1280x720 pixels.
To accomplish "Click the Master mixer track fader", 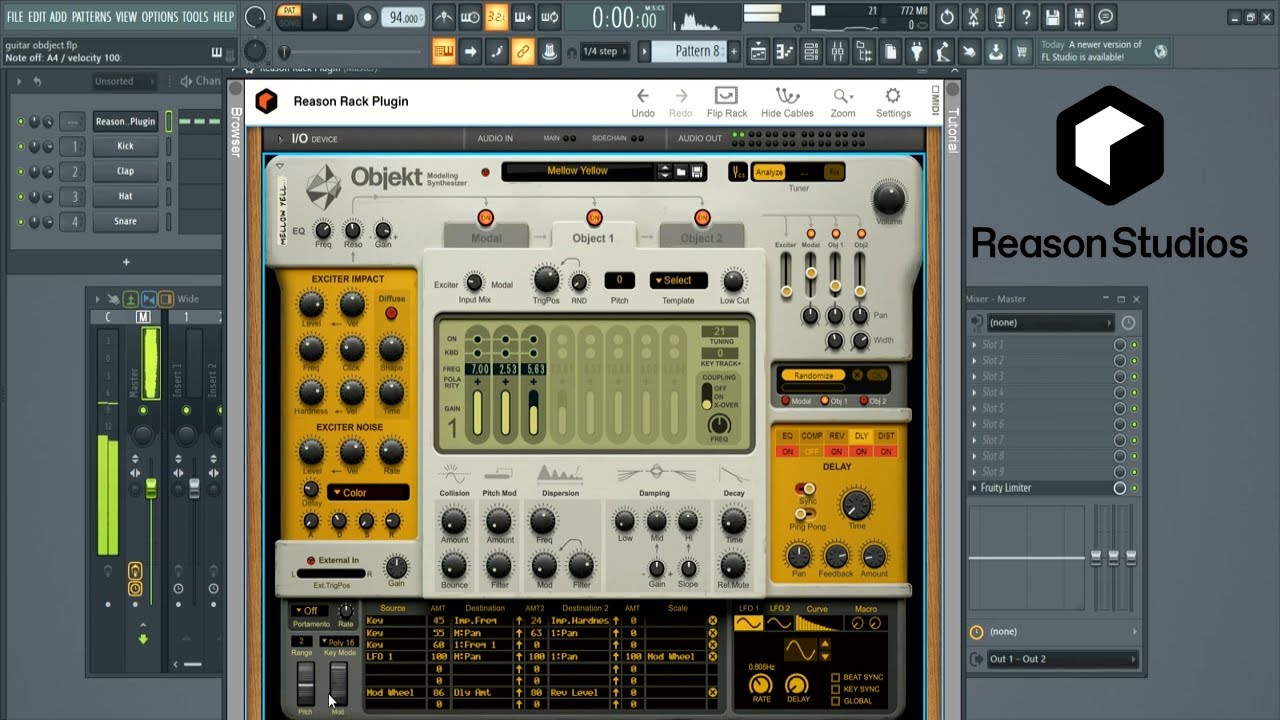I will pos(151,488).
